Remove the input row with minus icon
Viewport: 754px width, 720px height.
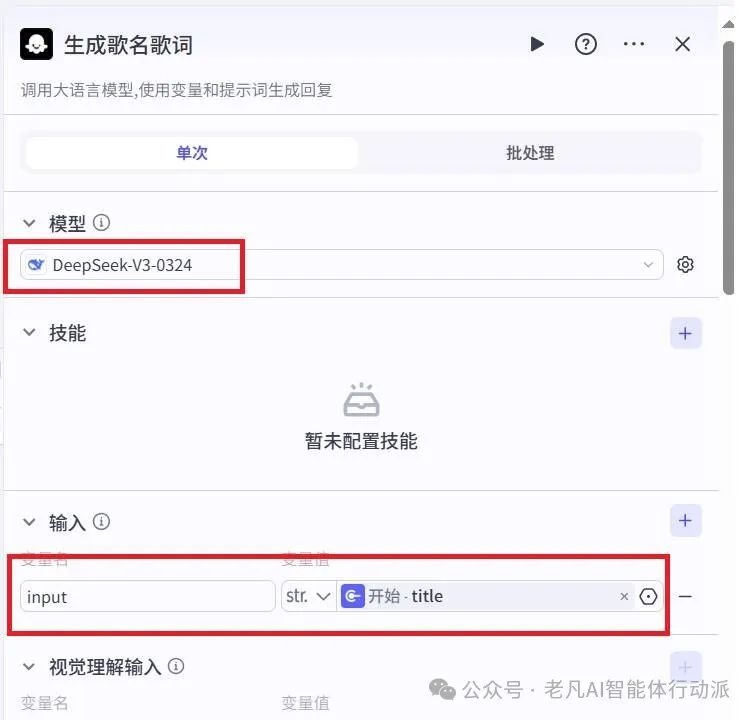(x=685, y=596)
